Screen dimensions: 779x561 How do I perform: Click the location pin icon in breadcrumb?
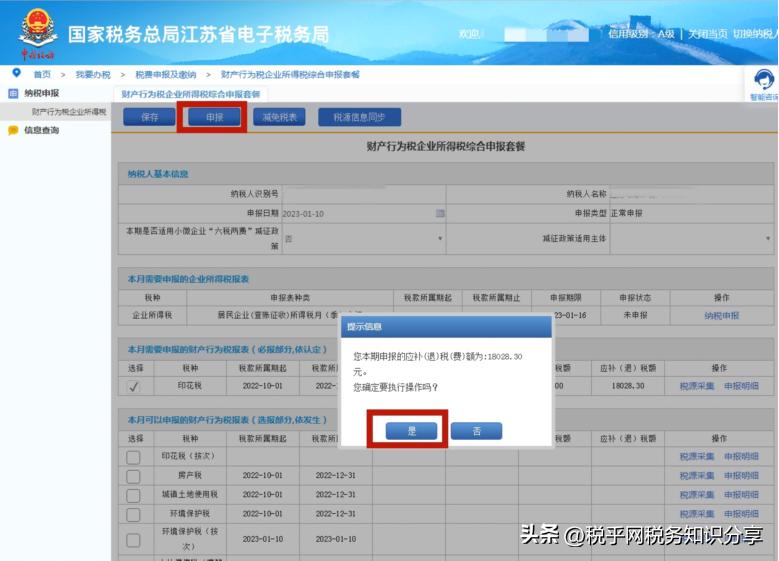pyautogui.click(x=16, y=73)
